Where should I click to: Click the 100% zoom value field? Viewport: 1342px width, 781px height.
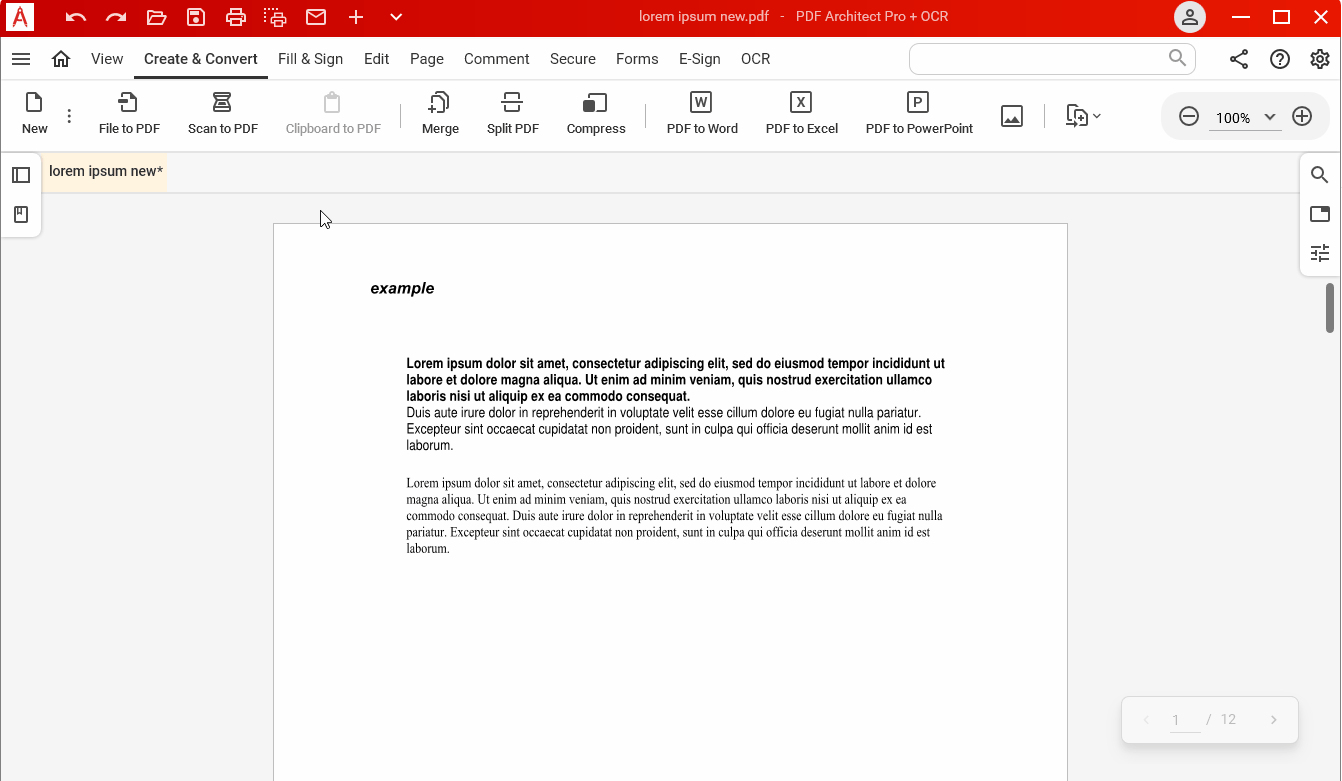coord(1233,118)
